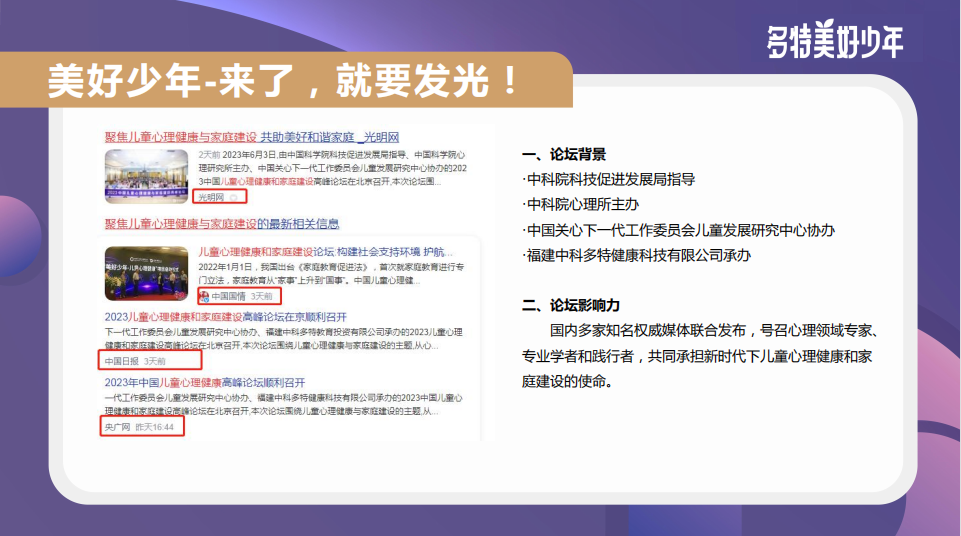Open the 2023儿童心理健康和家庭建设高峰论坛在京顺利召开 link
The width and height of the screenshot is (961, 536).
(x=226, y=317)
